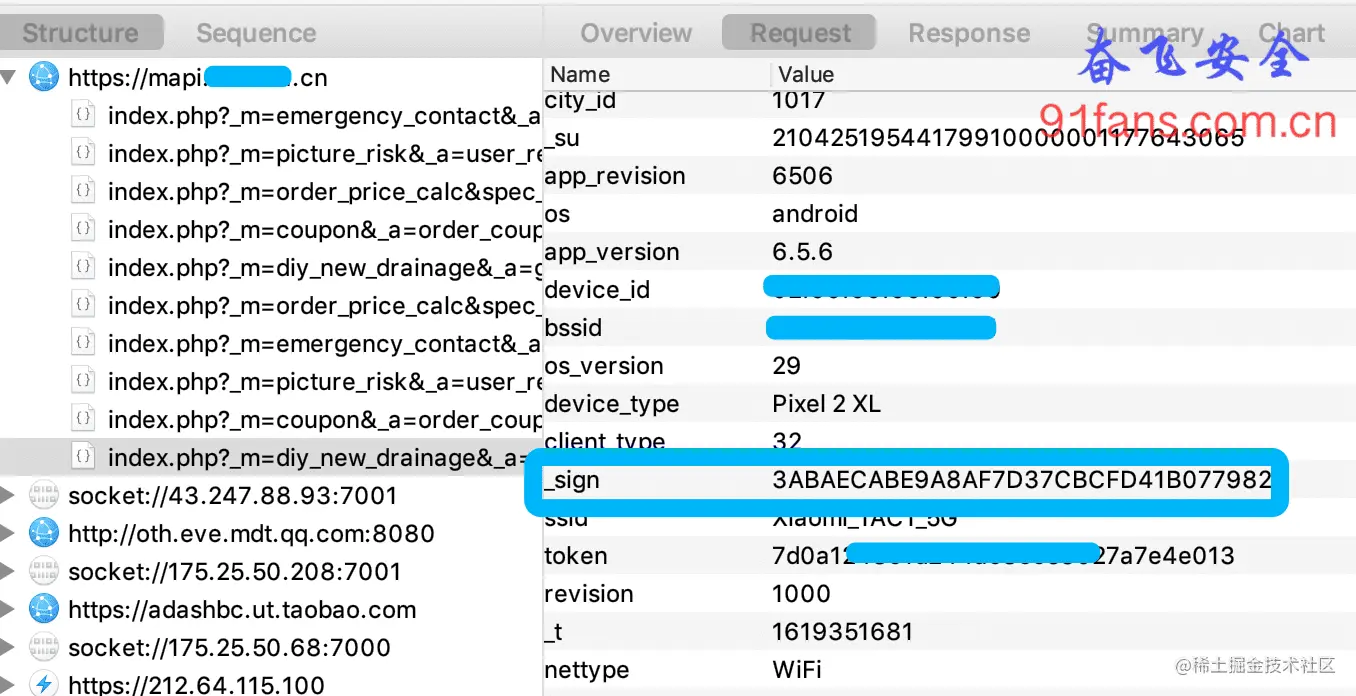Viewport: 1356px width, 696px height.
Task: Click the nettype value WiFi
Action: (797, 670)
